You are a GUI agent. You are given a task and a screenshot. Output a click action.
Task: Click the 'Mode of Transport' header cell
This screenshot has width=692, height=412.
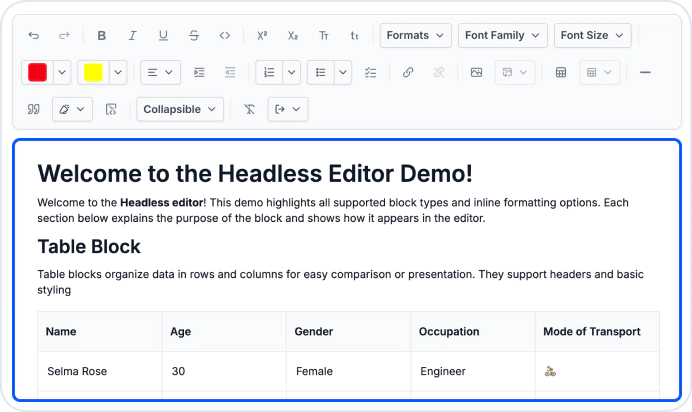pos(598,332)
